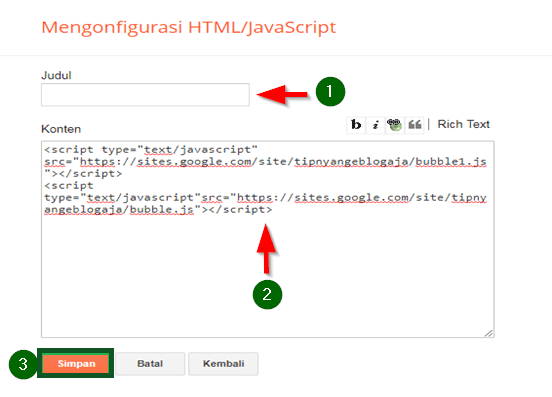Go back with the Kembali button
The image size is (552, 397).
223,364
